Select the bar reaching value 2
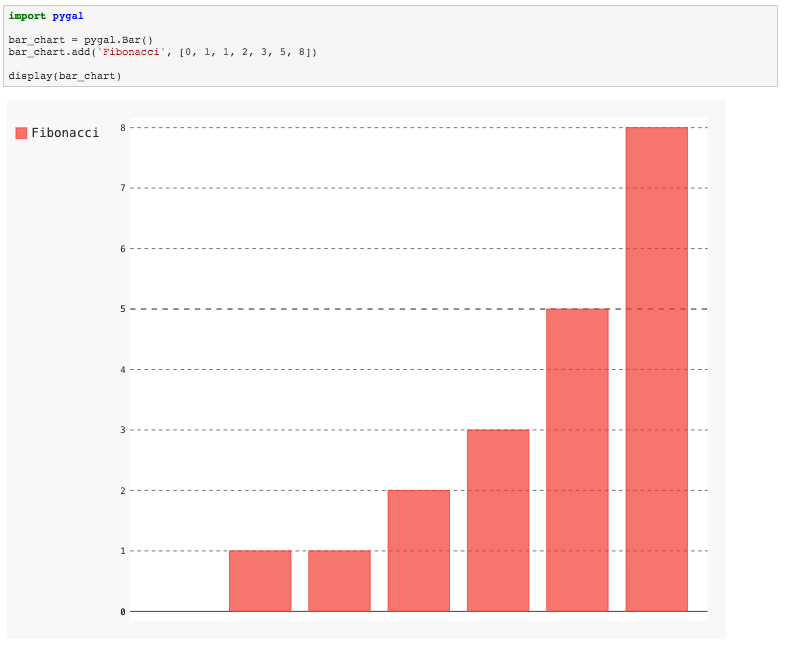 (x=419, y=550)
